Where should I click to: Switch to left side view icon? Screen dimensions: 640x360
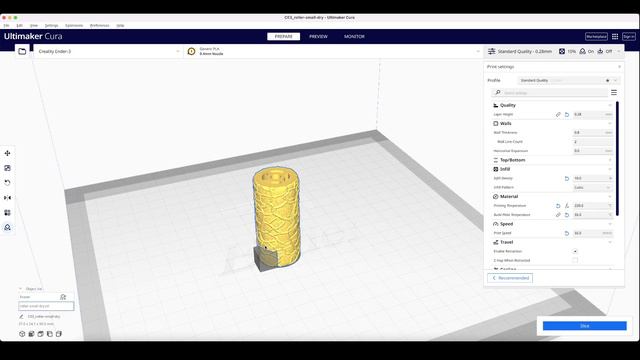coord(49,334)
